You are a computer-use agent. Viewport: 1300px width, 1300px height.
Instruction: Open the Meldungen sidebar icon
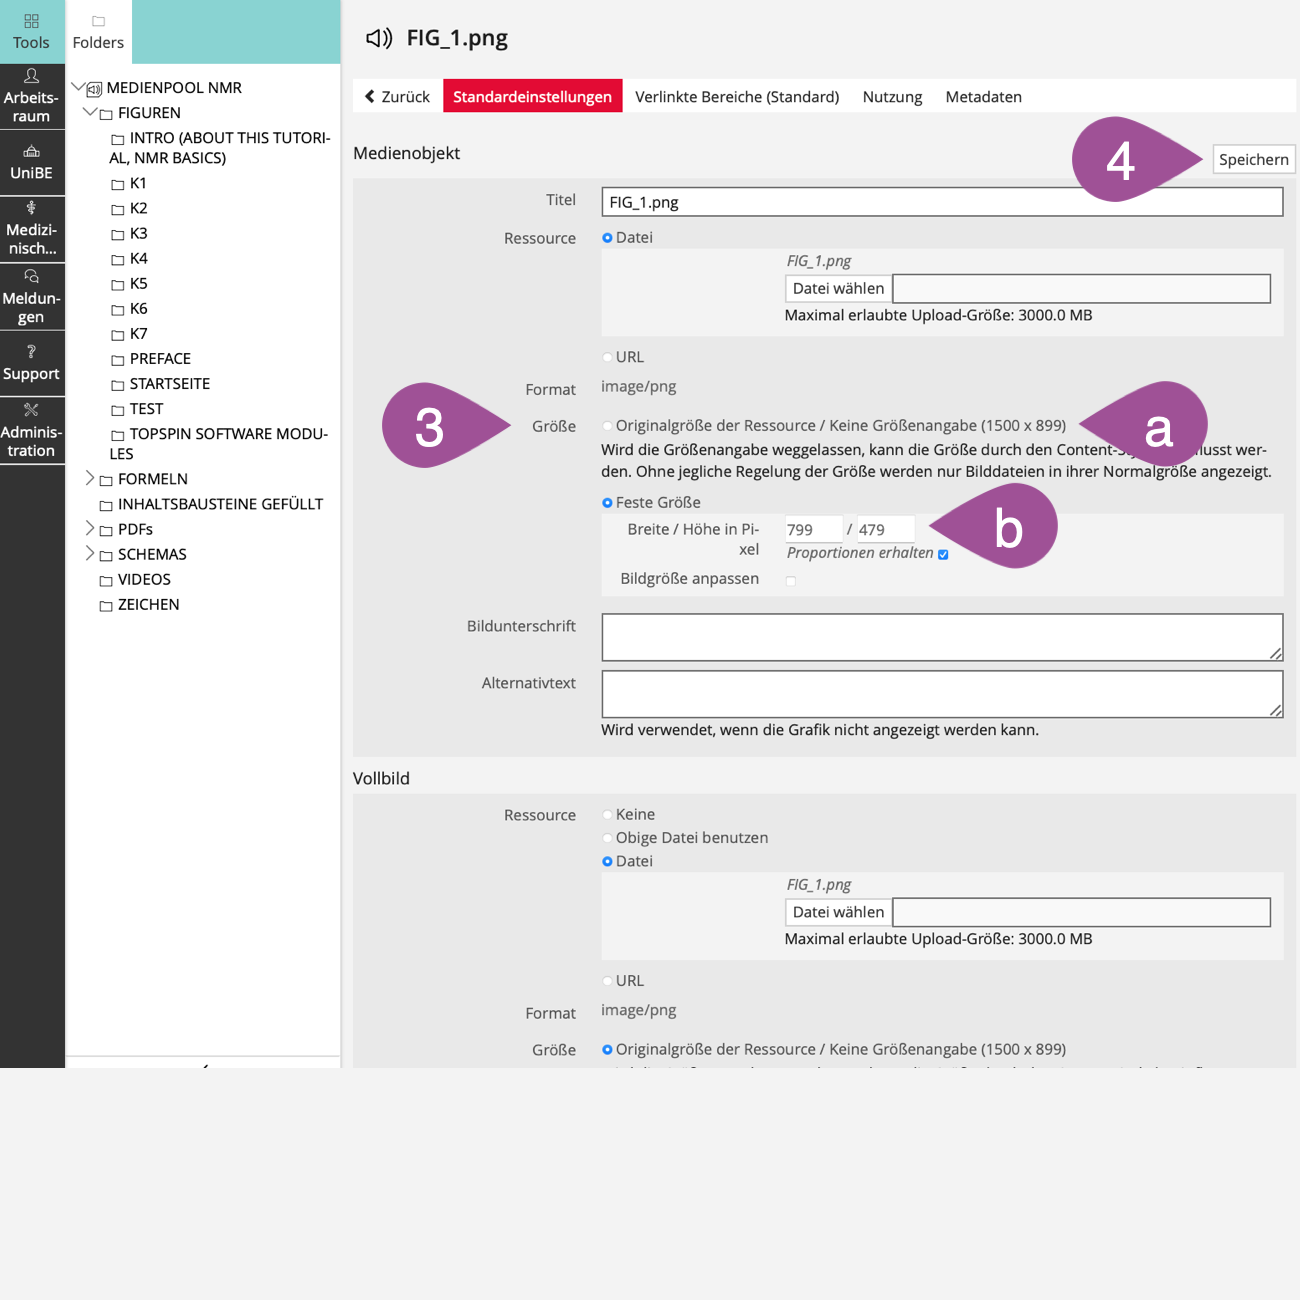point(31,277)
